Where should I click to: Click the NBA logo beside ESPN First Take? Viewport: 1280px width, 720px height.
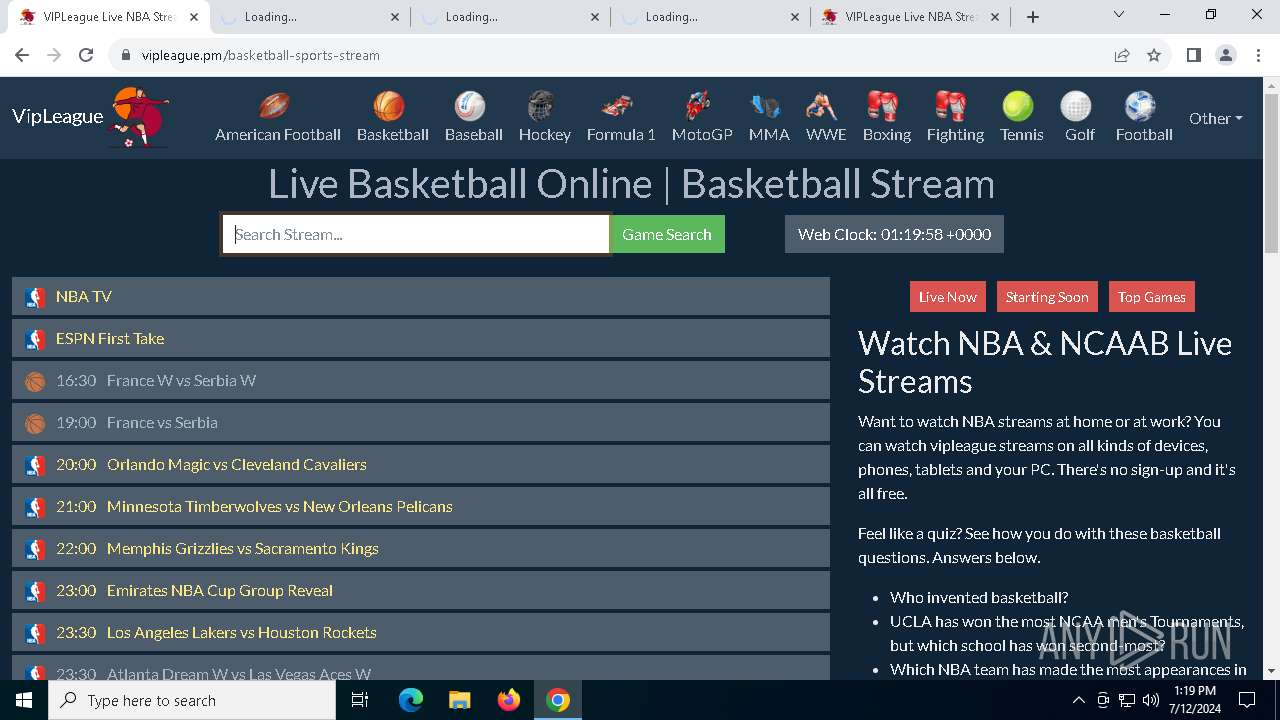tap(35, 339)
